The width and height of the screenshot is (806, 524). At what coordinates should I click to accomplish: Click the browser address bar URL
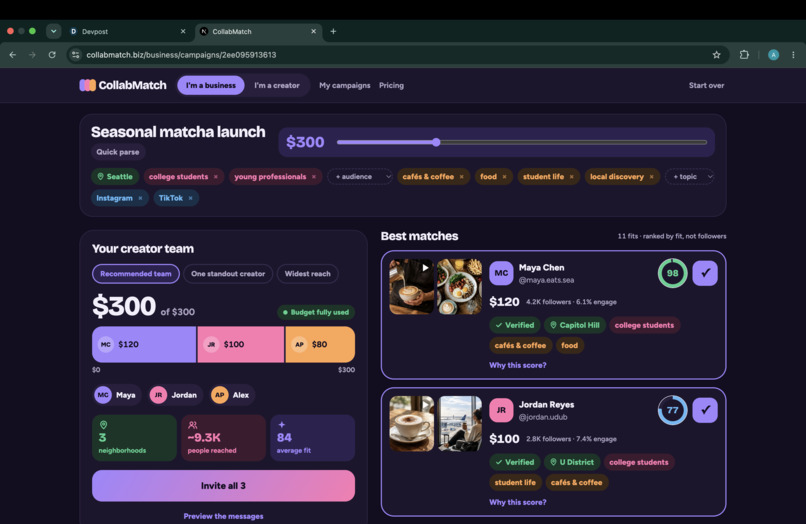tap(181, 55)
